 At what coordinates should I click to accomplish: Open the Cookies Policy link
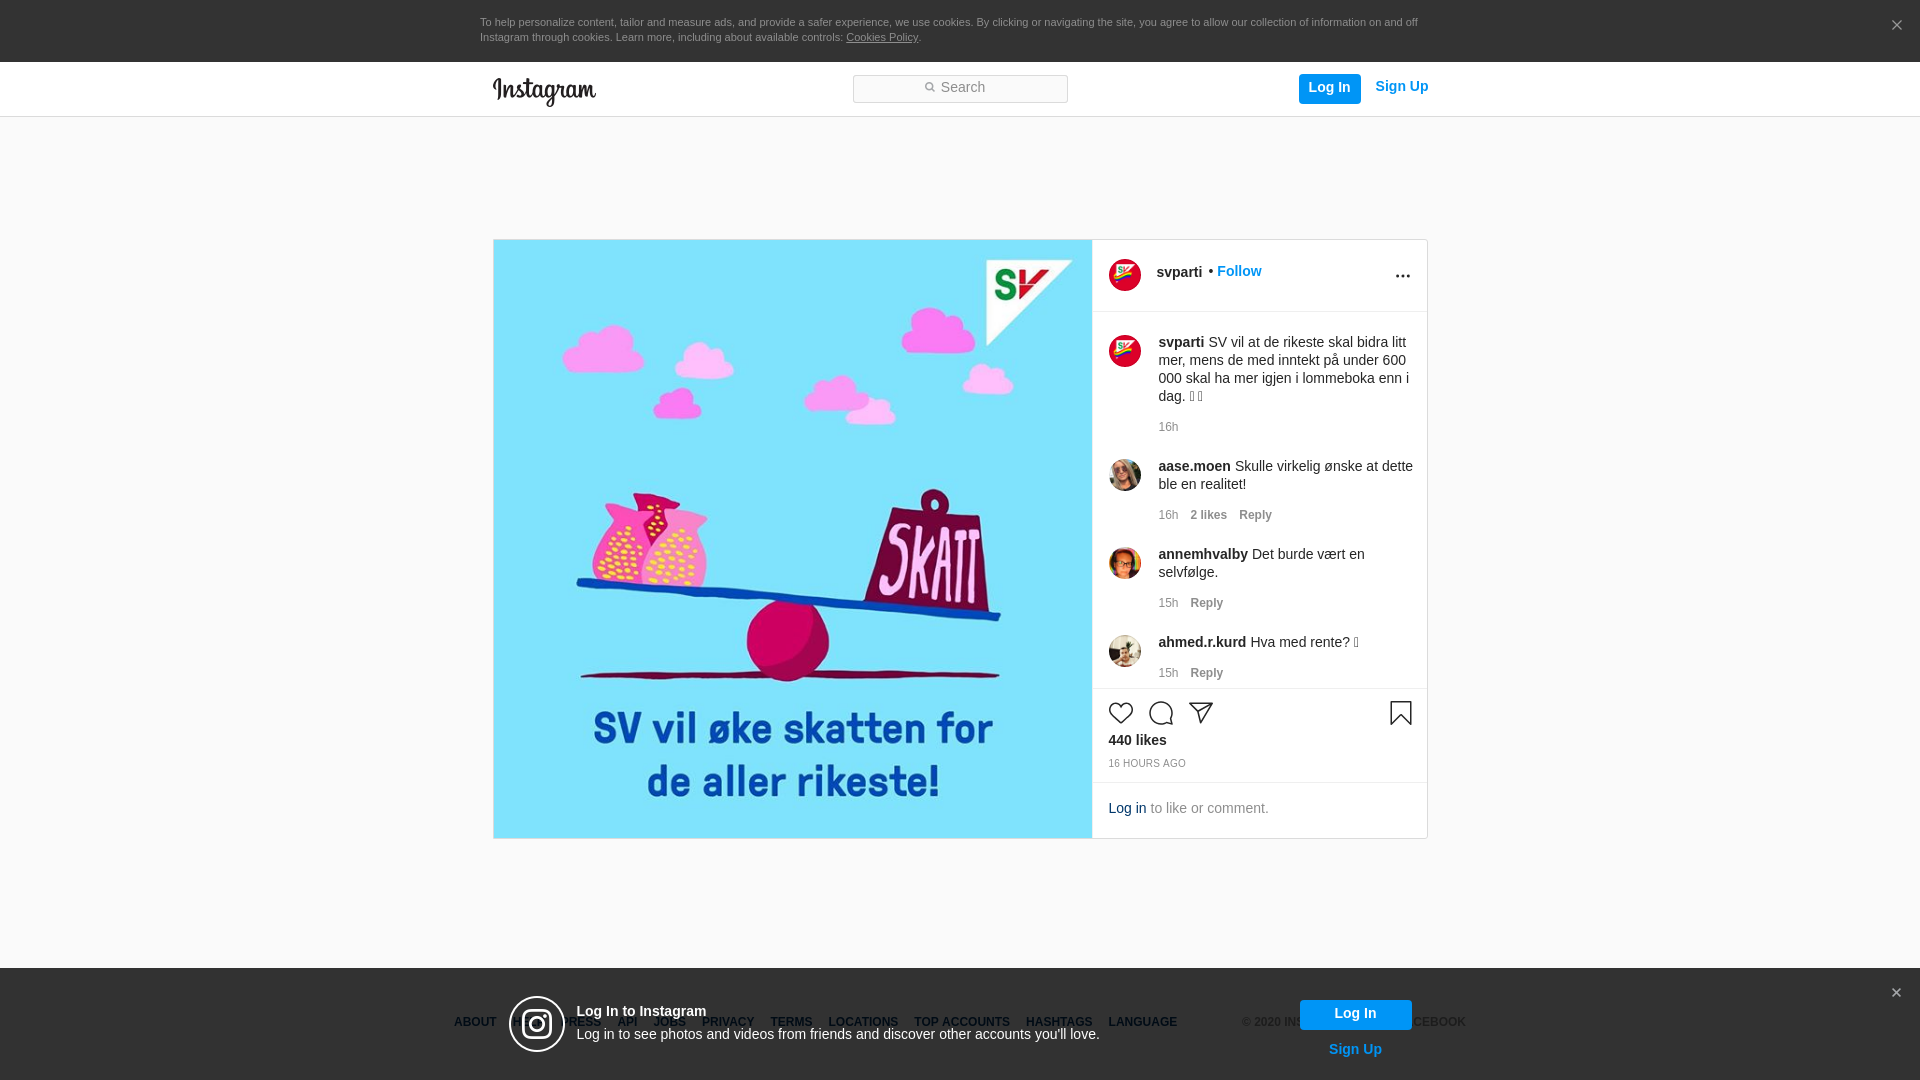coord(882,37)
